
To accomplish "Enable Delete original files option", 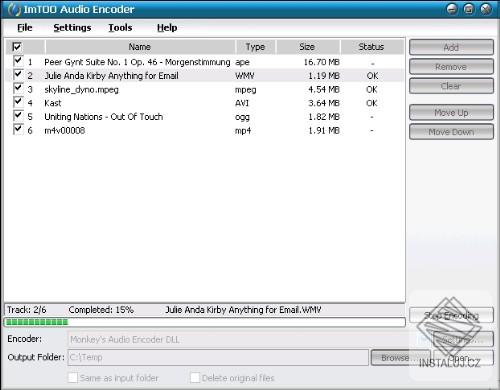I will tap(195, 378).
